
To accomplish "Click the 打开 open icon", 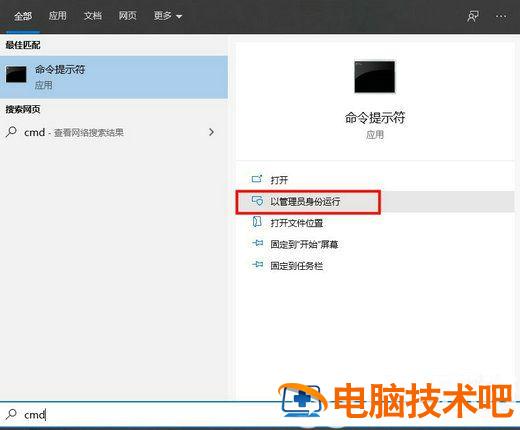I will pos(257,179).
